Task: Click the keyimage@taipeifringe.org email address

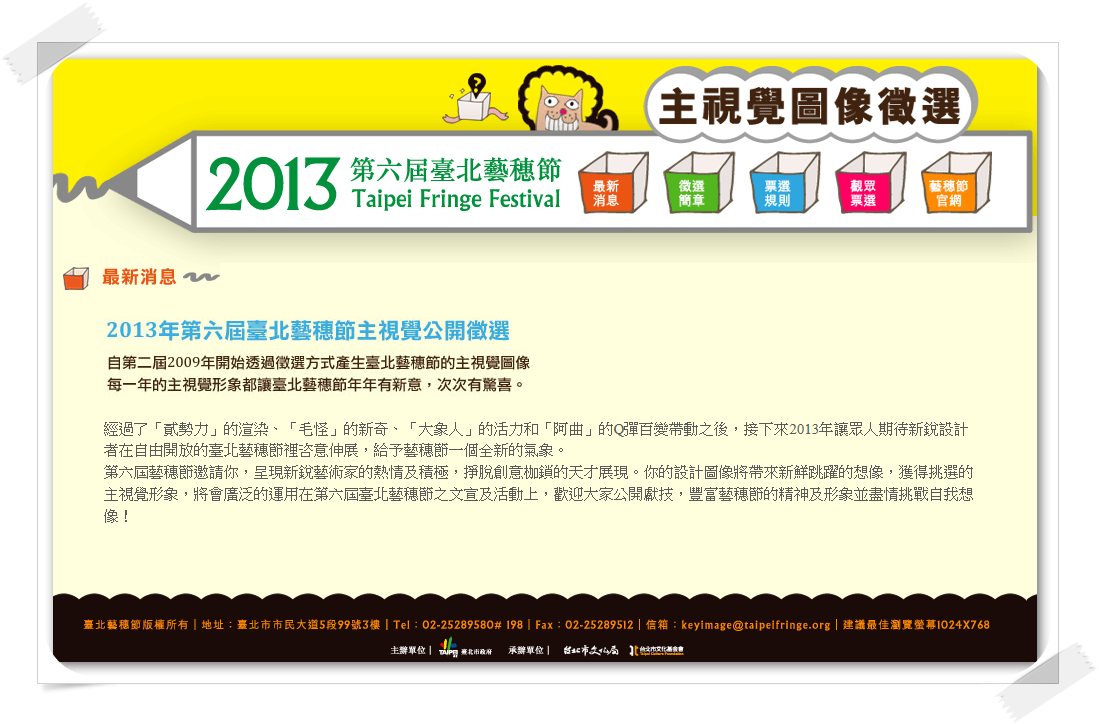Action: click(756, 624)
